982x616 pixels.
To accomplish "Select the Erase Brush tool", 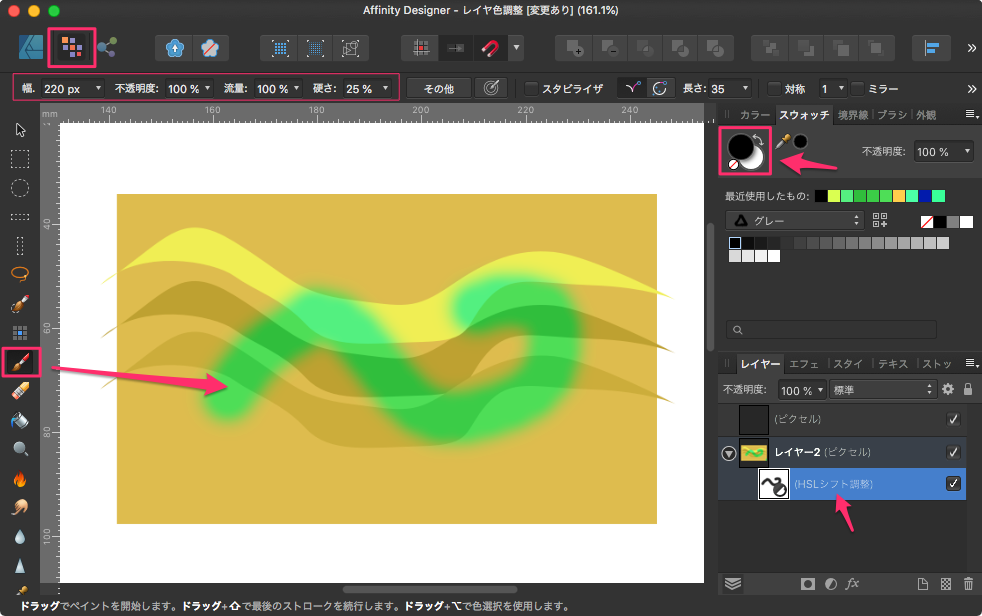I will pos(20,392).
